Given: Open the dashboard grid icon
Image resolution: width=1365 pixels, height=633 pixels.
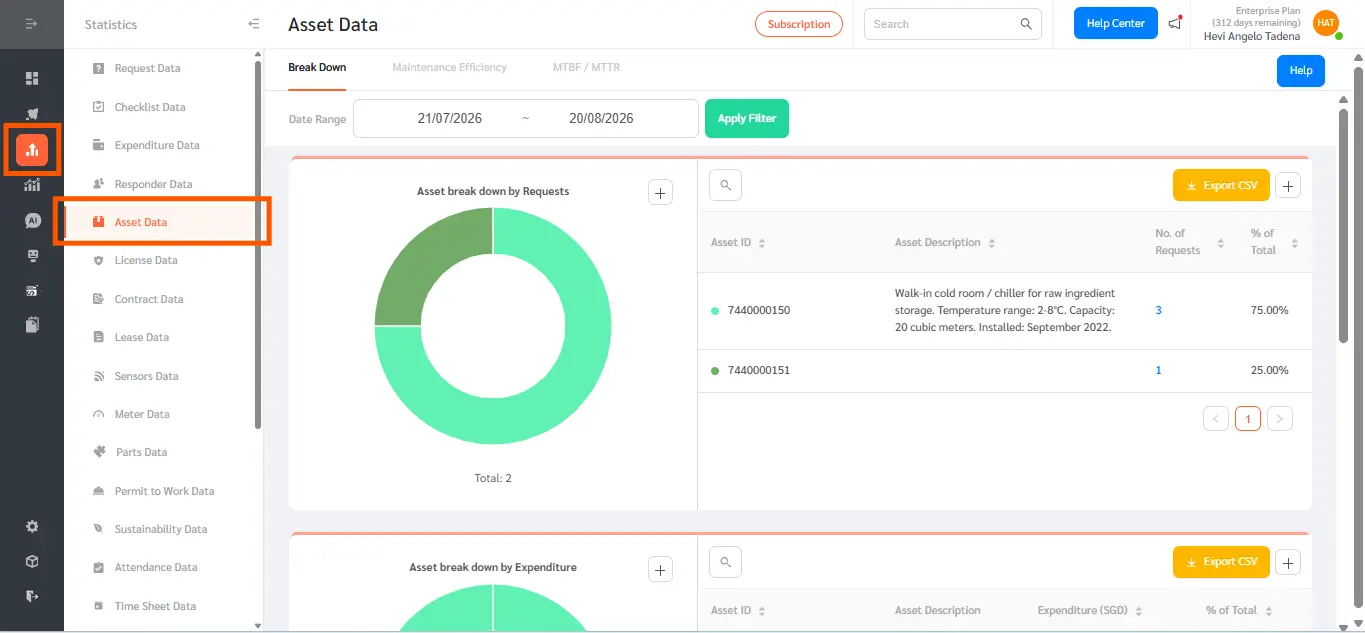Looking at the screenshot, I should pyautogui.click(x=32, y=78).
